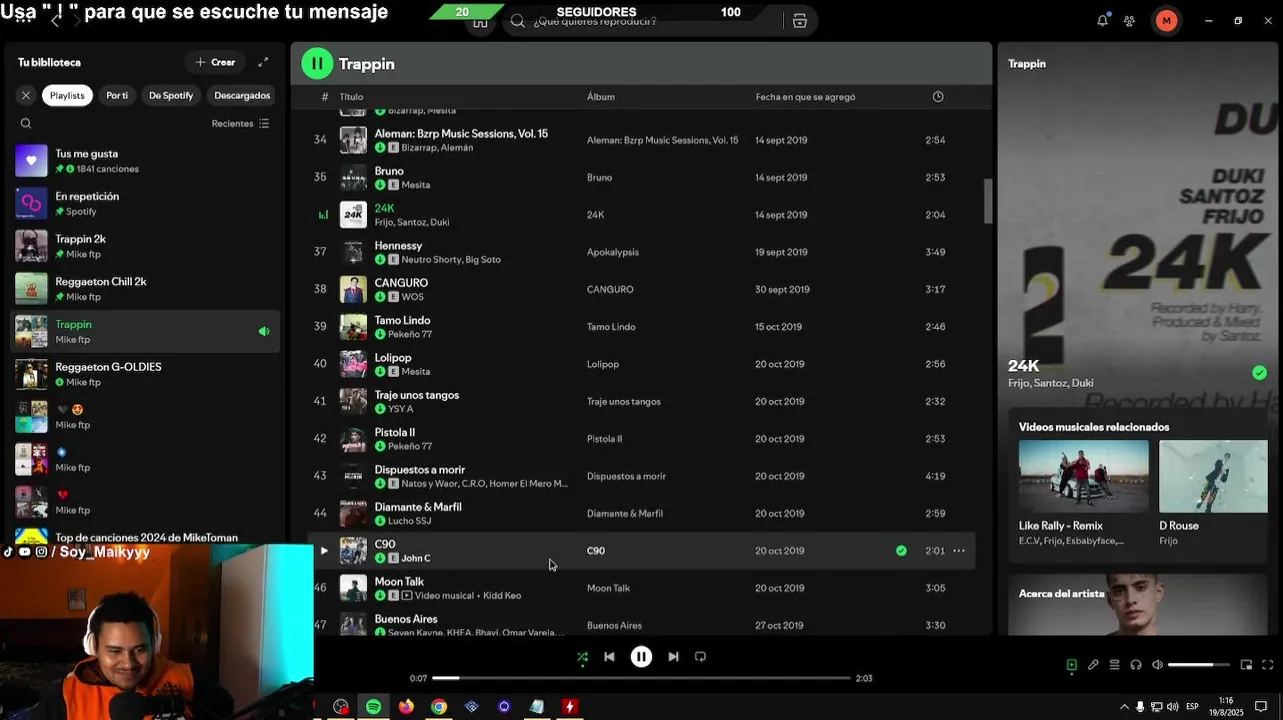
Task: Open the mini player icon
Action: click(x=1246, y=665)
